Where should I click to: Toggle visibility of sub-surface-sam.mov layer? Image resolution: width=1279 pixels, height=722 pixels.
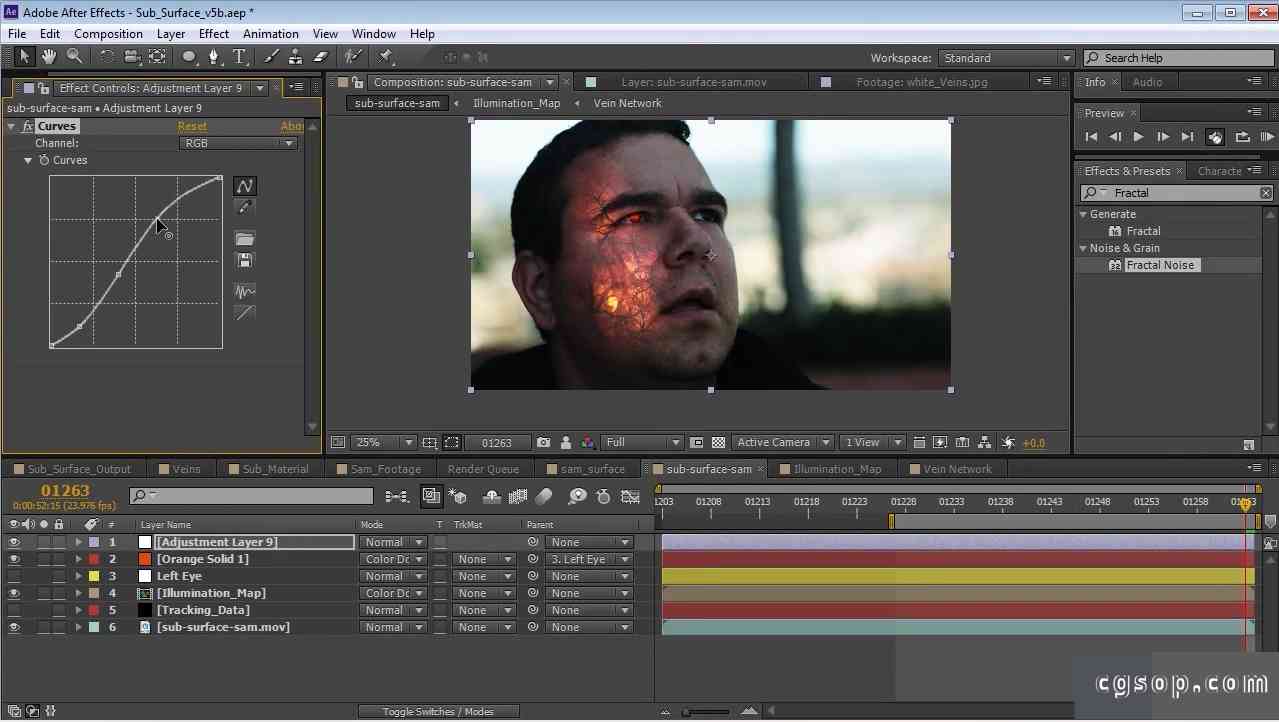[x=14, y=628]
